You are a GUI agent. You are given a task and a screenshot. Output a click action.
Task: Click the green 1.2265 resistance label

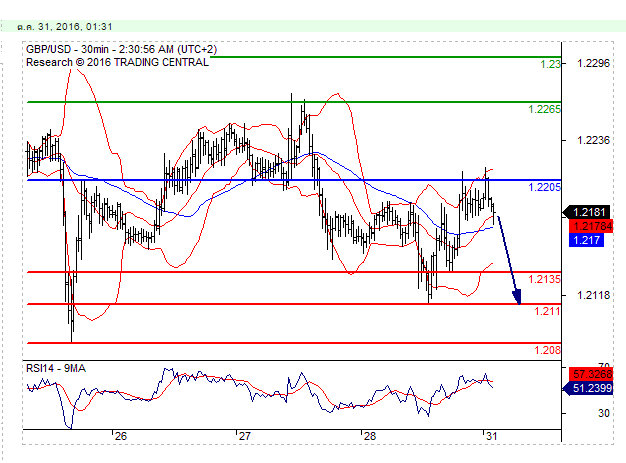pyautogui.click(x=545, y=109)
